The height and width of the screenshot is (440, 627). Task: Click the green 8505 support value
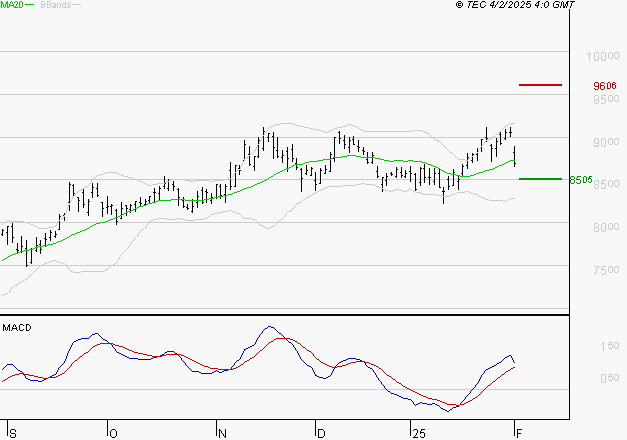pos(581,180)
